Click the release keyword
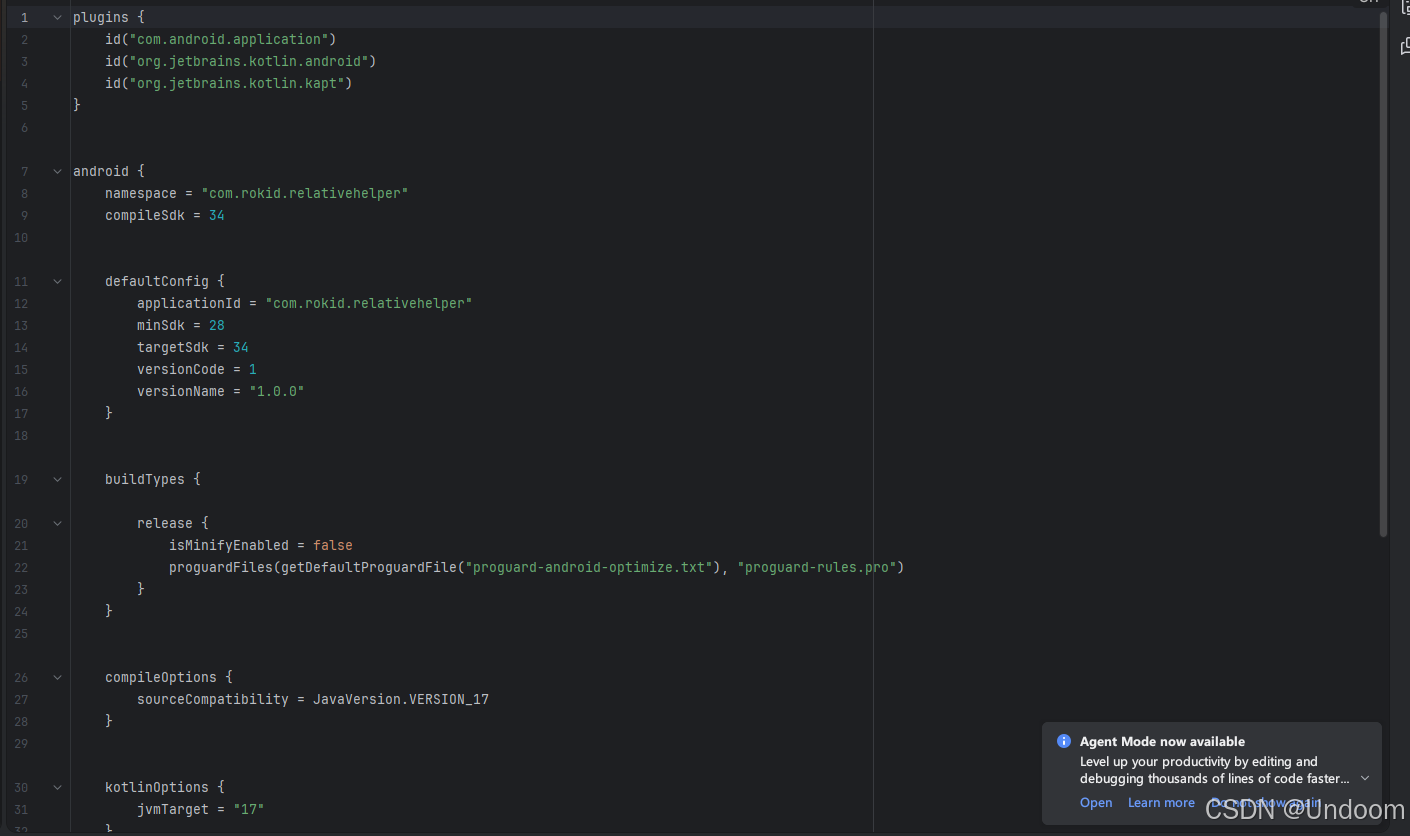 point(165,523)
